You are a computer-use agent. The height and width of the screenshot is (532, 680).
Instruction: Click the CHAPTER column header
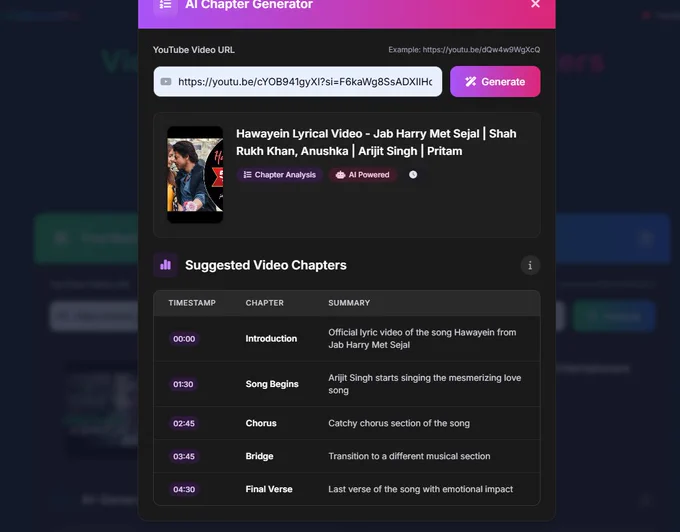coord(265,303)
